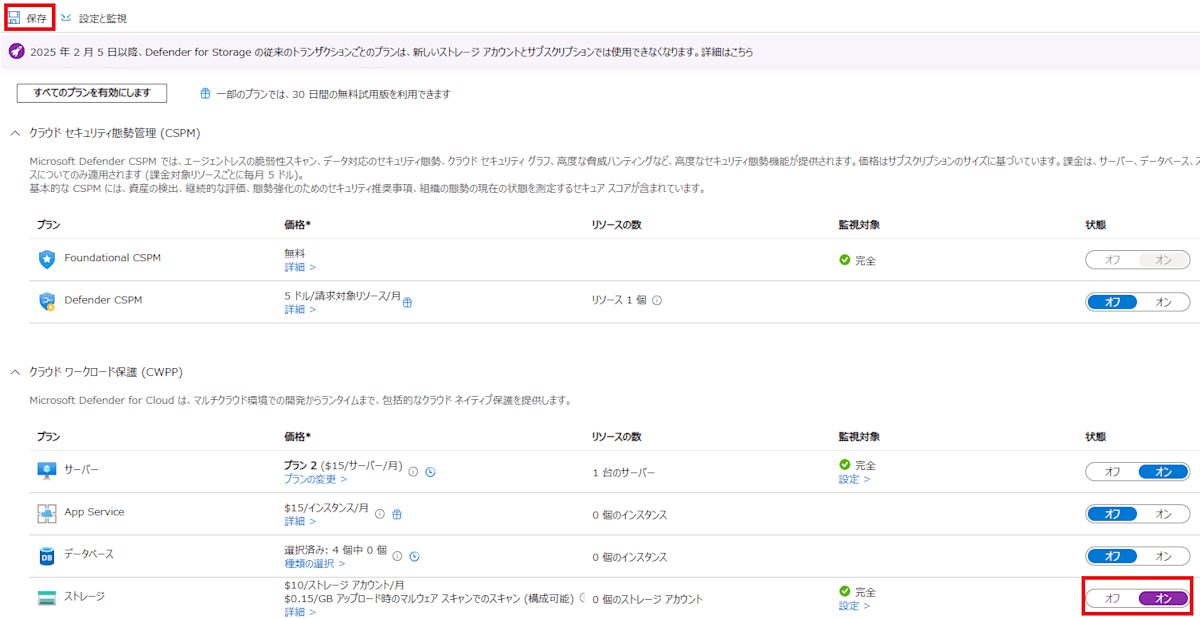
Task: Open 設定 link in the サーバー row
Action: [854, 479]
